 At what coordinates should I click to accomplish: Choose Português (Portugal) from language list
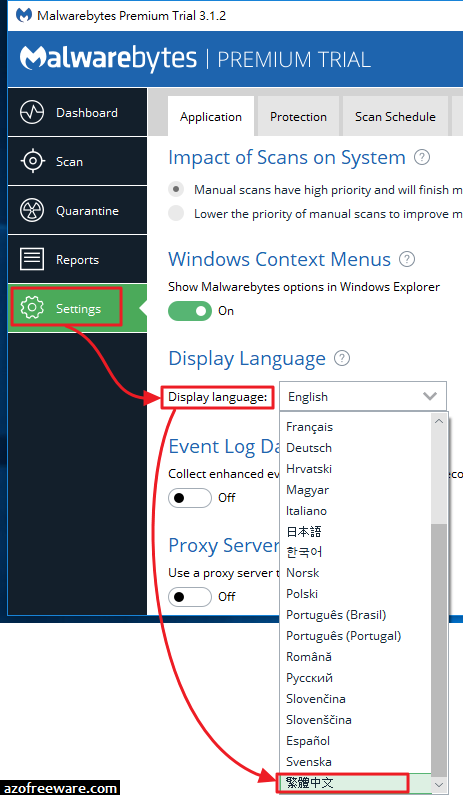(x=355, y=636)
